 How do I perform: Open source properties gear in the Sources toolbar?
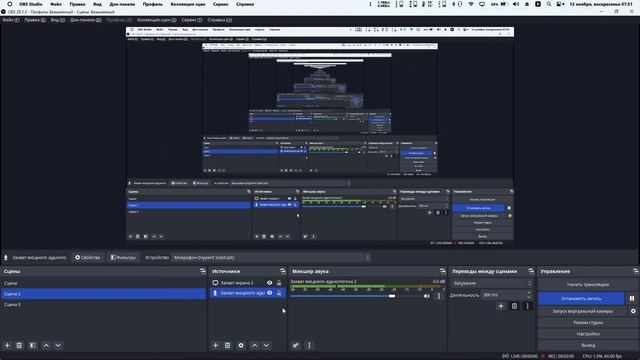click(x=241, y=345)
